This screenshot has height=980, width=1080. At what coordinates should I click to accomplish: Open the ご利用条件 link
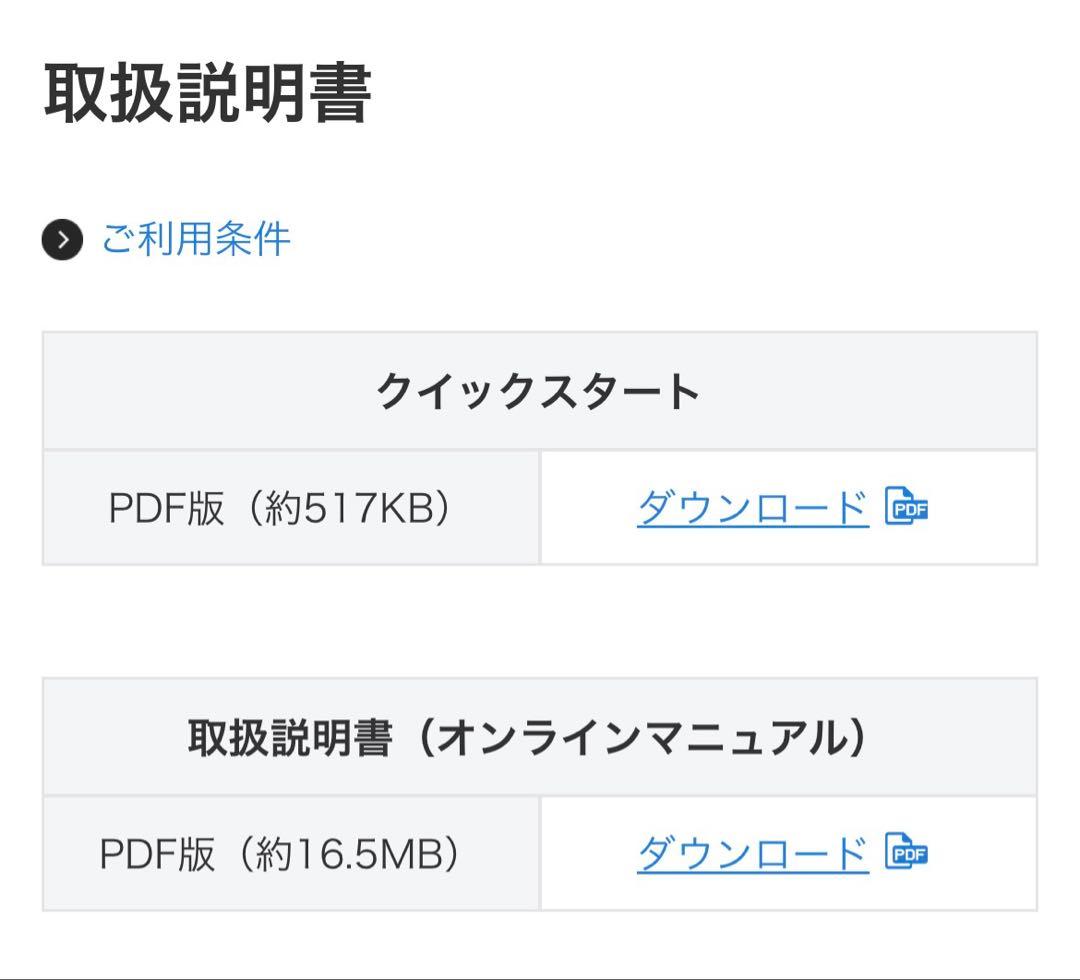tap(196, 240)
